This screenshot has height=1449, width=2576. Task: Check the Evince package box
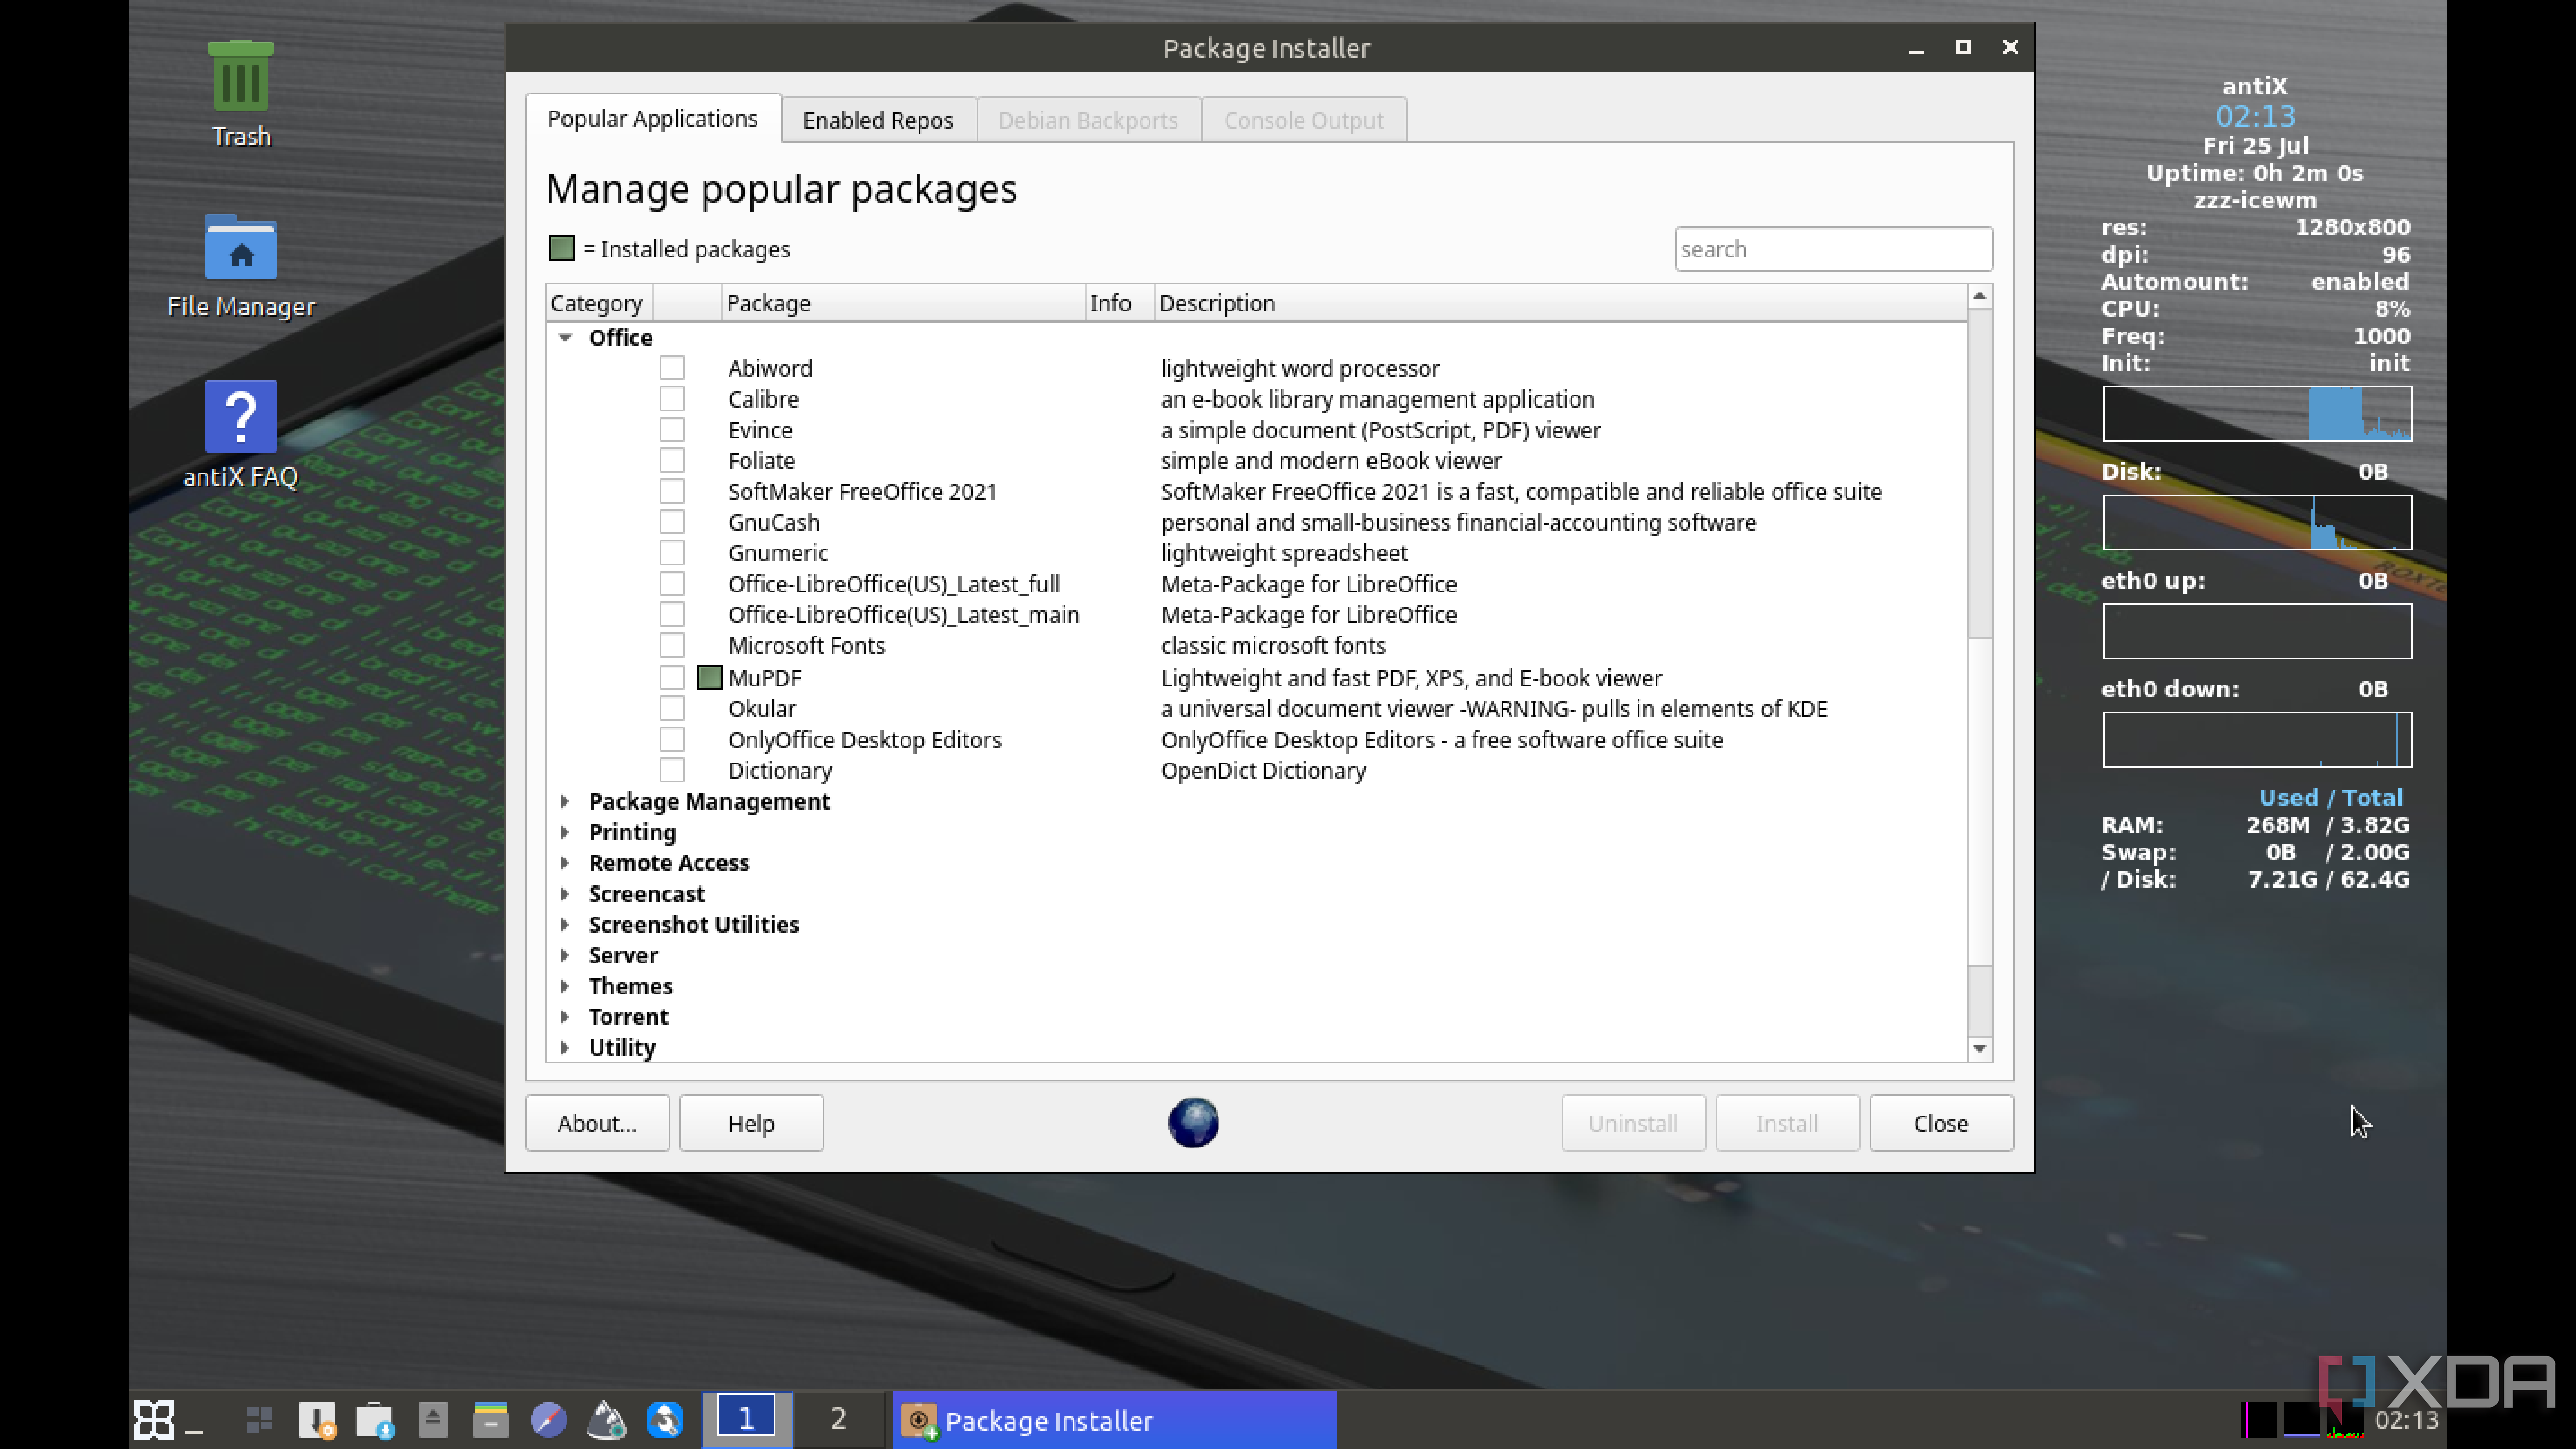pos(672,430)
